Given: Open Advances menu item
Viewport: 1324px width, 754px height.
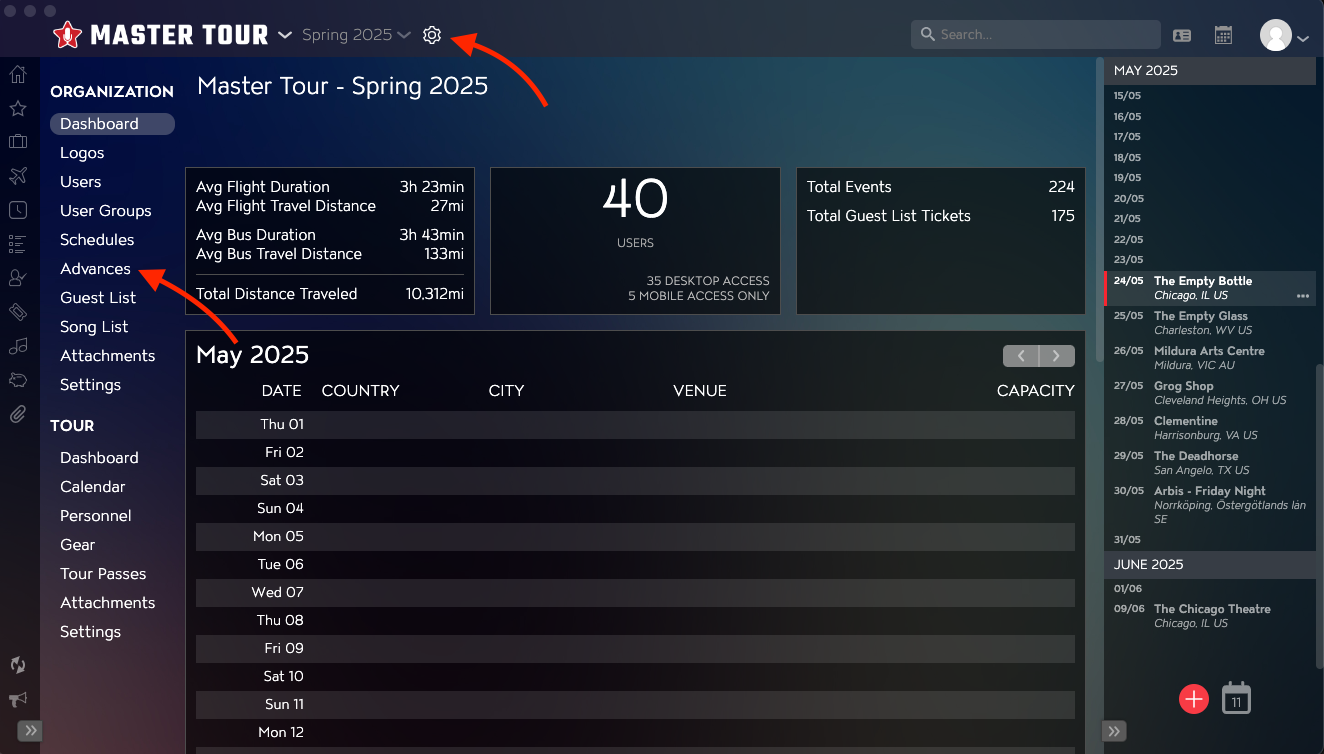Looking at the screenshot, I should [95, 269].
